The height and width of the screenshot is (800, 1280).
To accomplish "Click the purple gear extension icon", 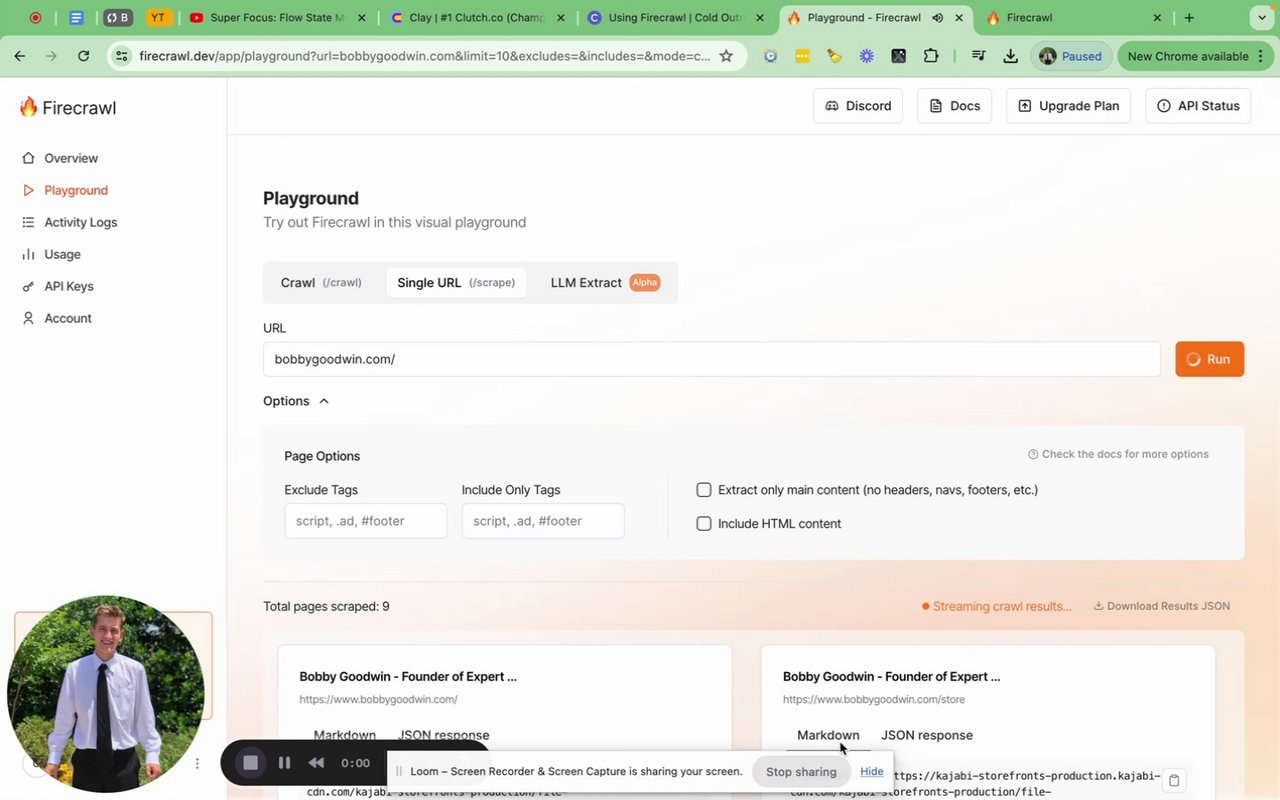I will coord(866,56).
